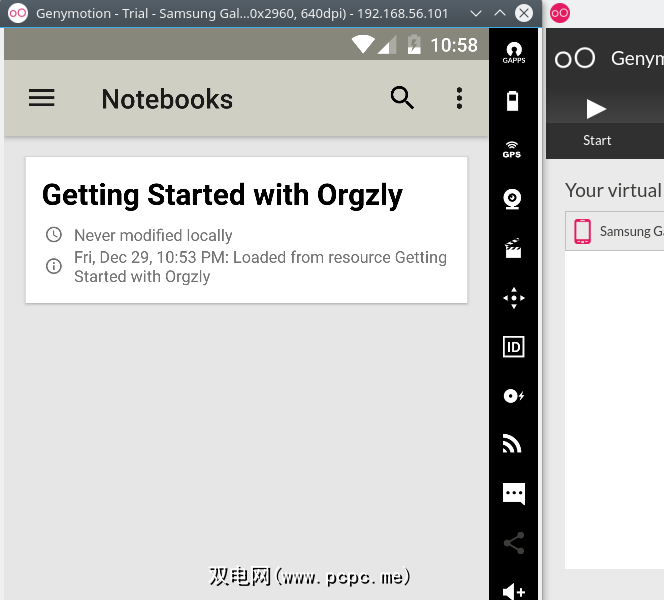
Task: Click the Genymotion logo in the right window
Action: tap(575, 58)
